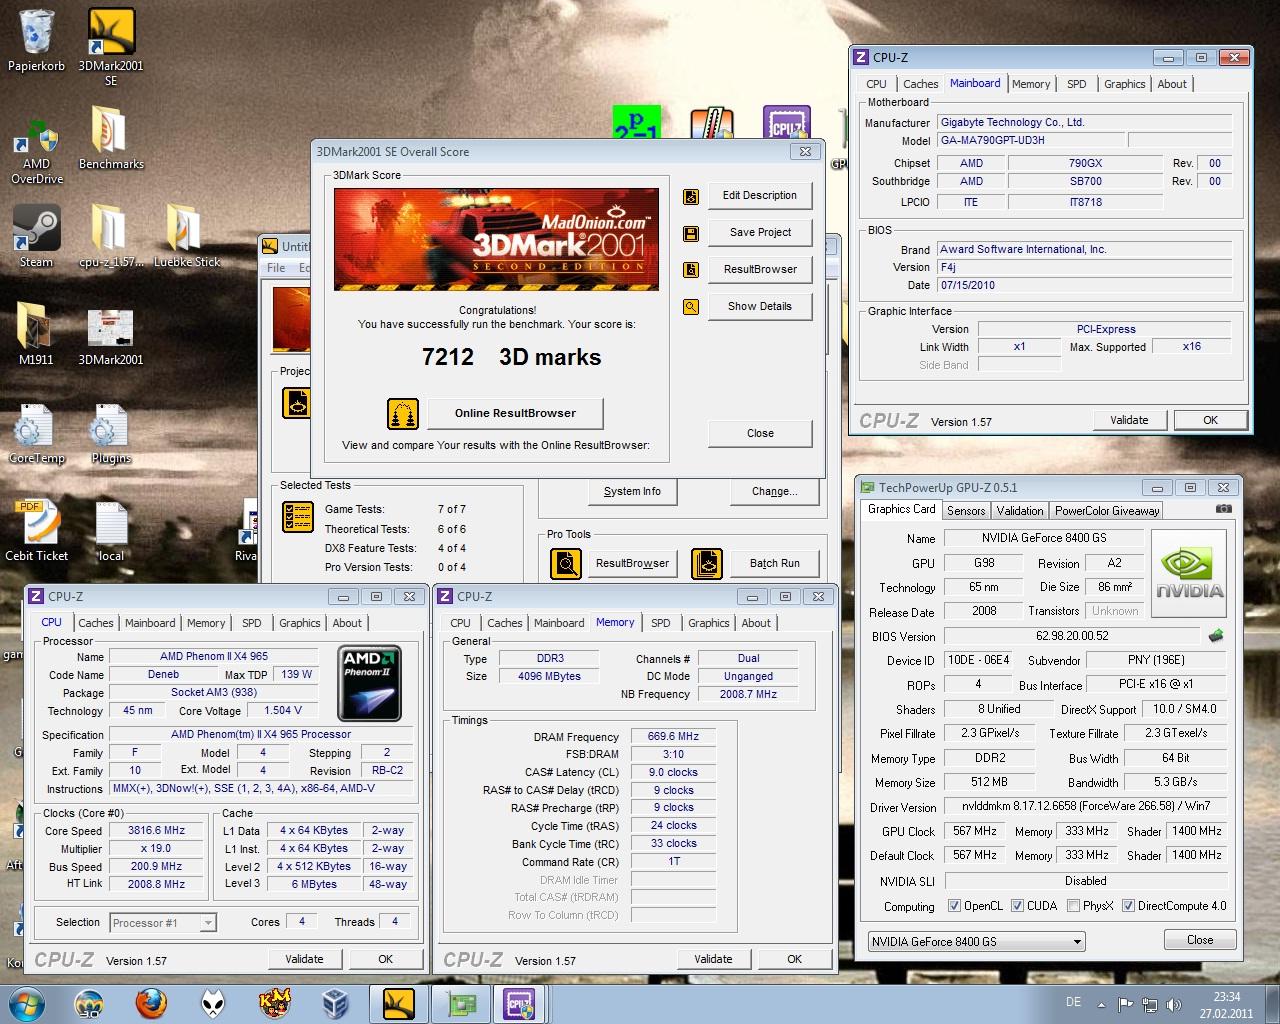
Task: Click the DE language indicator in taskbar
Action: tap(1073, 1002)
